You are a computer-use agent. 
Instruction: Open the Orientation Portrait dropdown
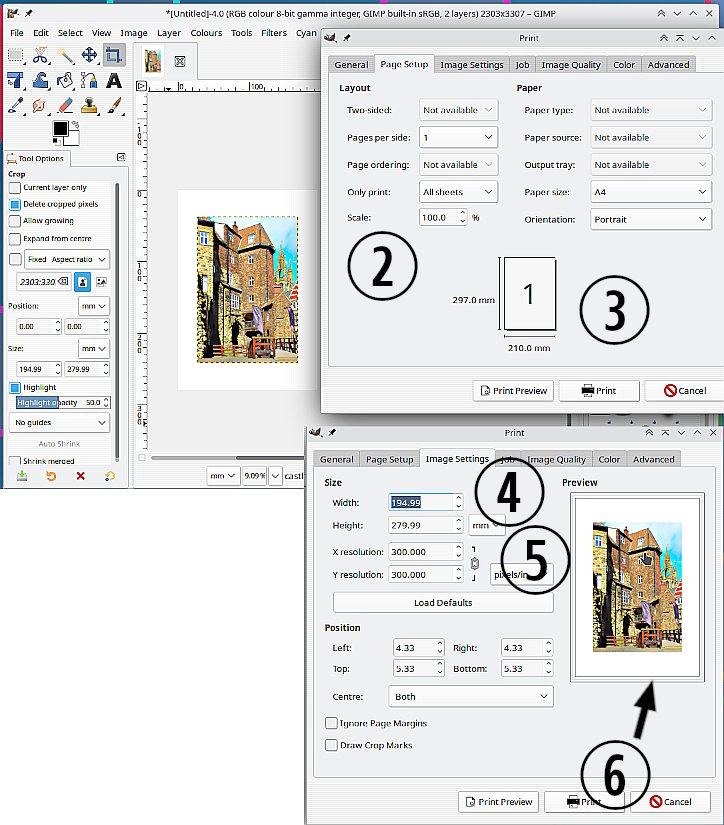(651, 219)
